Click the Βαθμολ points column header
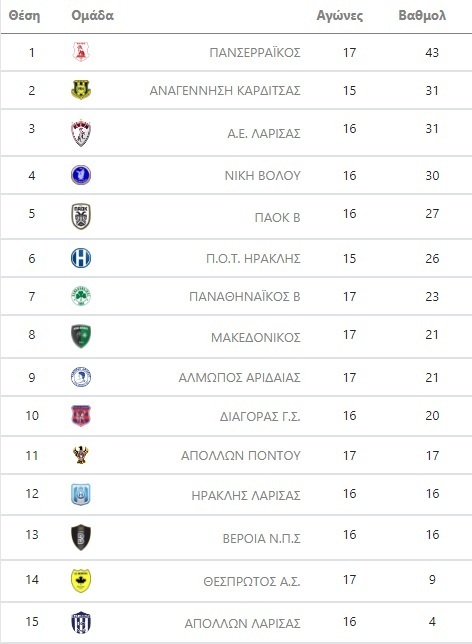Screen dimensions: 472x644 [422, 16]
